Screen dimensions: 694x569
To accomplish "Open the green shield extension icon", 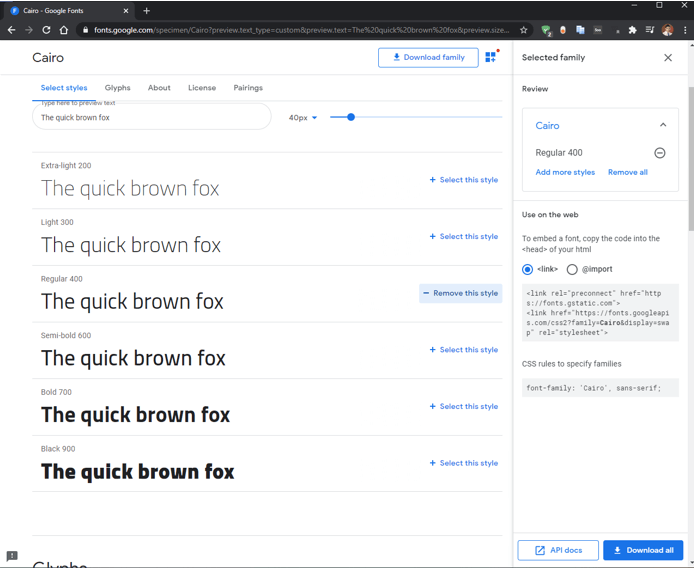I will [x=546, y=30].
